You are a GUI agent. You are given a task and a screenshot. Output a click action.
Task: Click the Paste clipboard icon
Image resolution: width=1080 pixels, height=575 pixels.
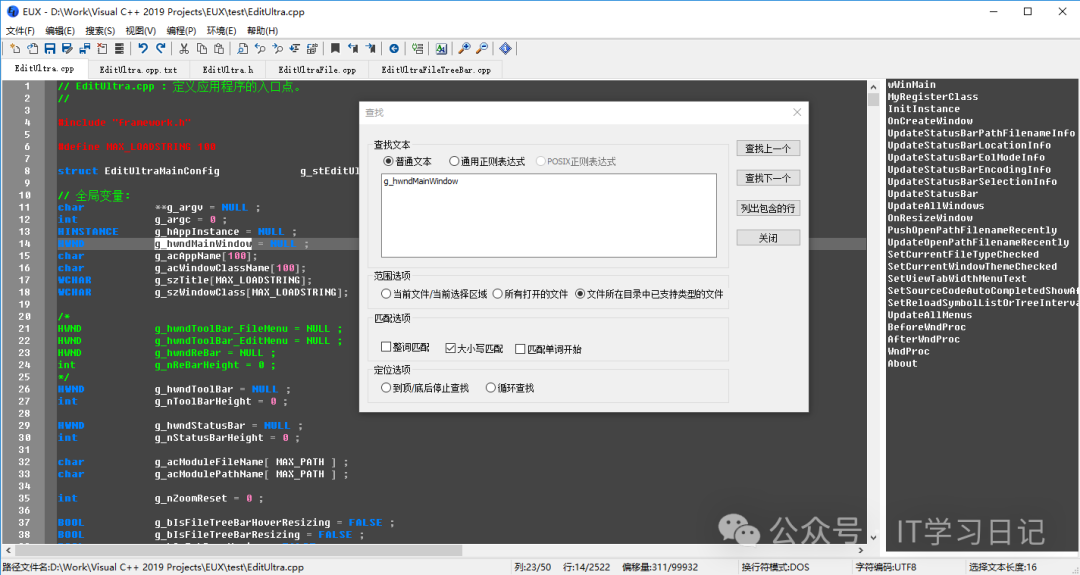pos(217,48)
